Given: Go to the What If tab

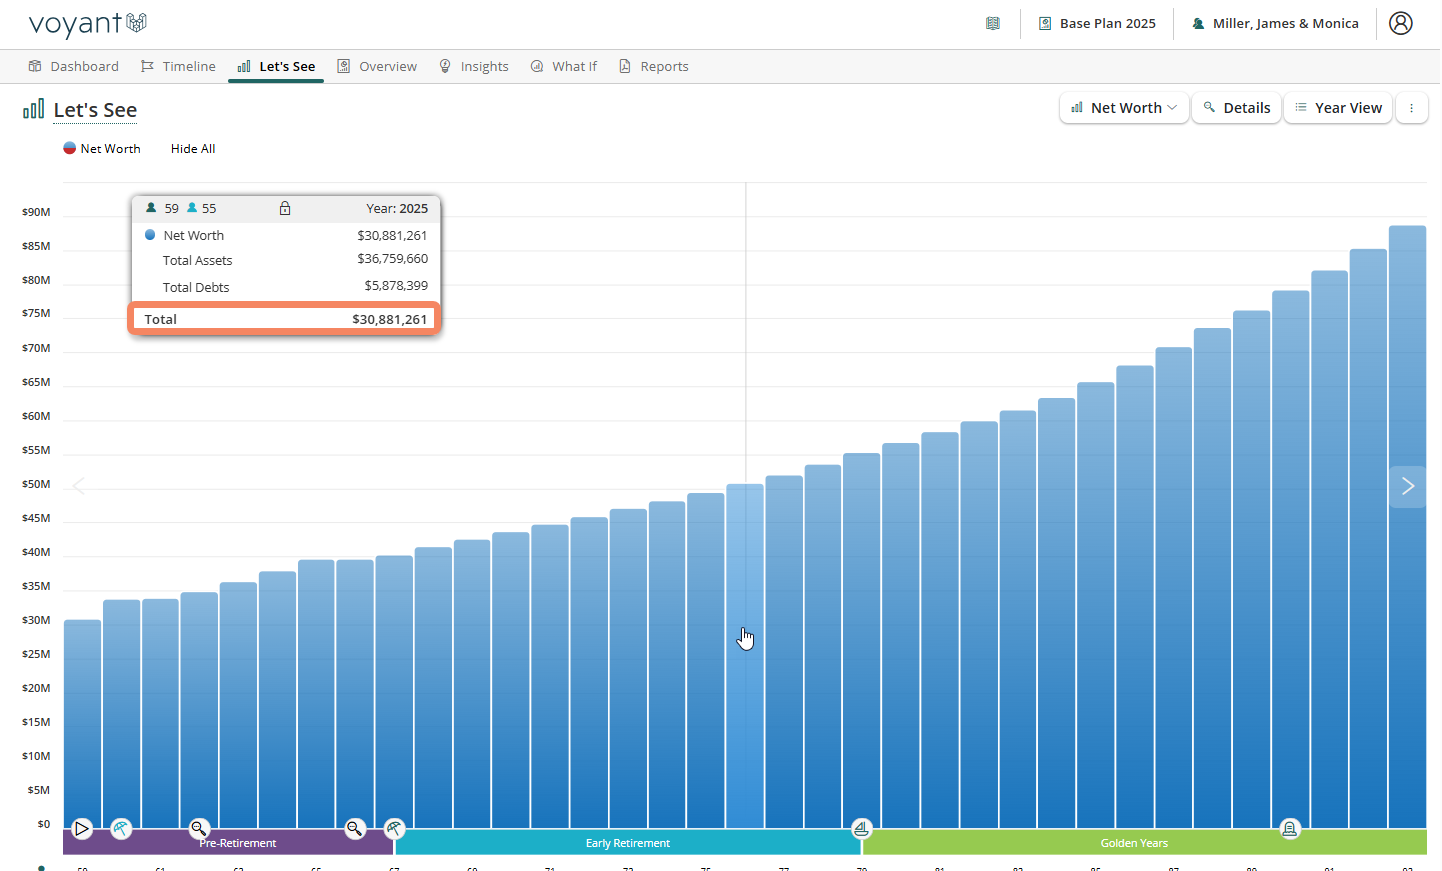Looking at the screenshot, I should click(564, 66).
